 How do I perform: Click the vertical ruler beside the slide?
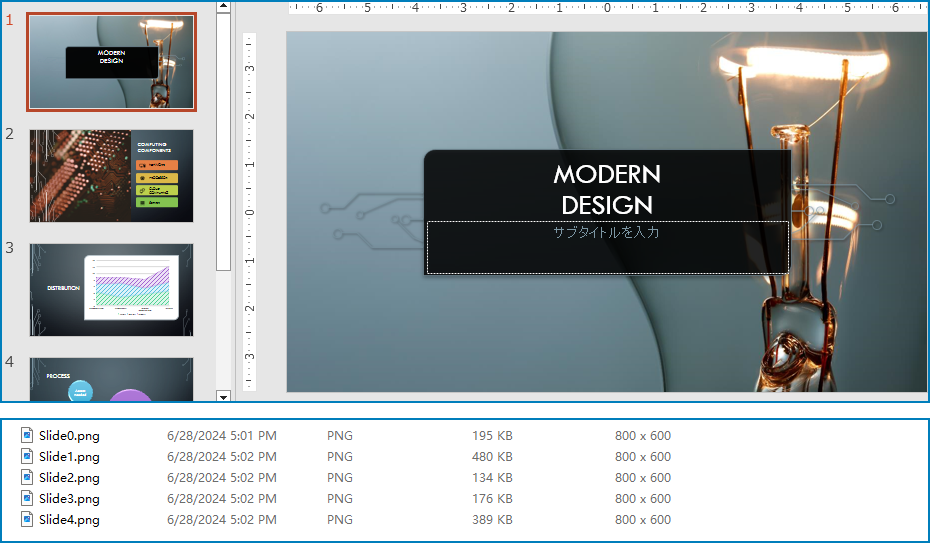point(250,212)
